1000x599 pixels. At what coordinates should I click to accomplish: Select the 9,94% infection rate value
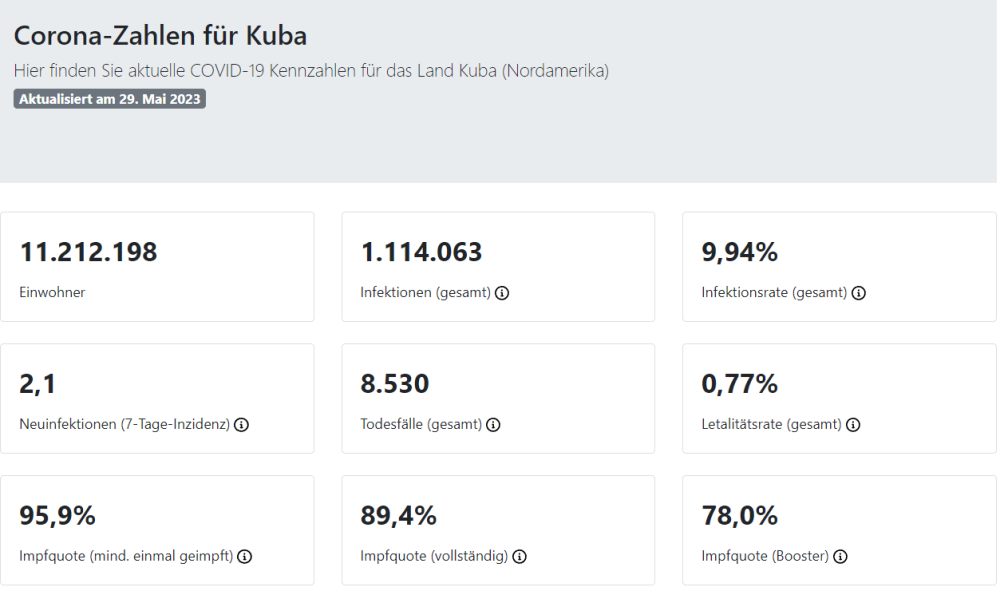tap(740, 253)
